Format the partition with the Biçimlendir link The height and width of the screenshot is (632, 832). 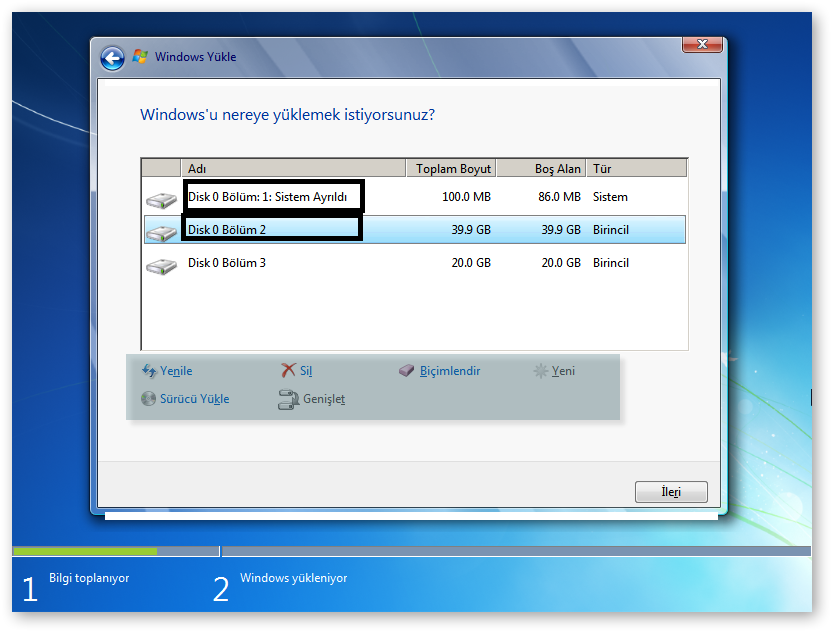tap(450, 371)
